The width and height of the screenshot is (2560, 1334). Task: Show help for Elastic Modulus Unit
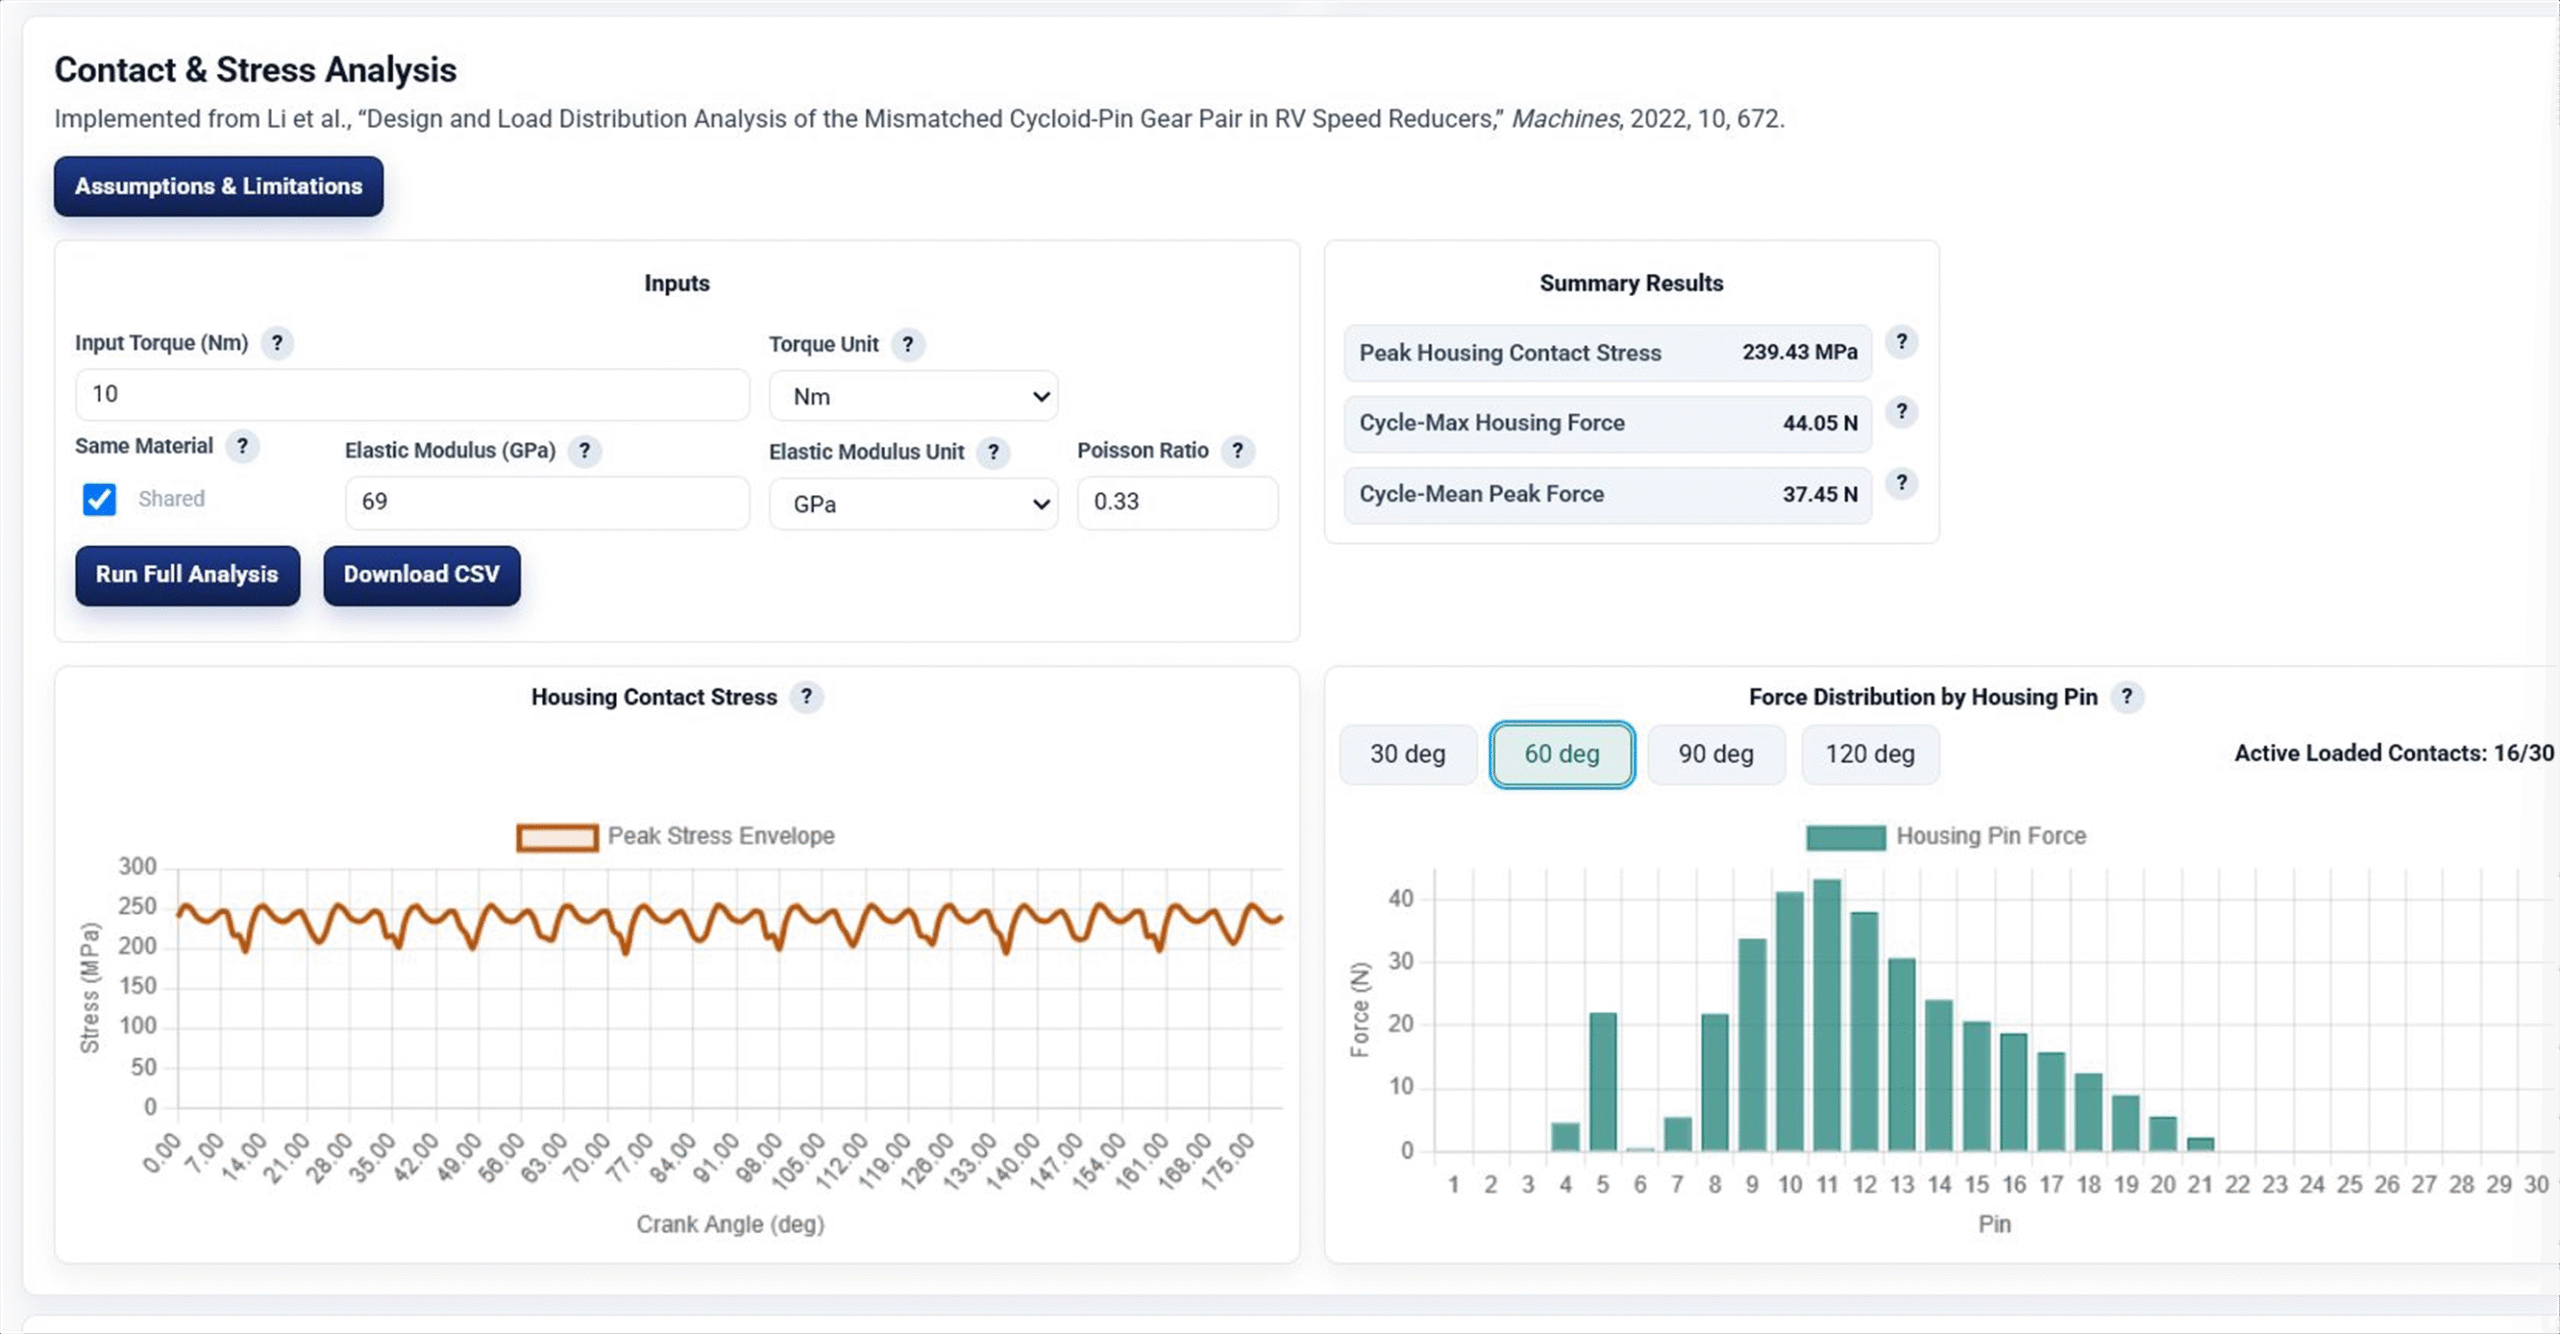click(993, 452)
